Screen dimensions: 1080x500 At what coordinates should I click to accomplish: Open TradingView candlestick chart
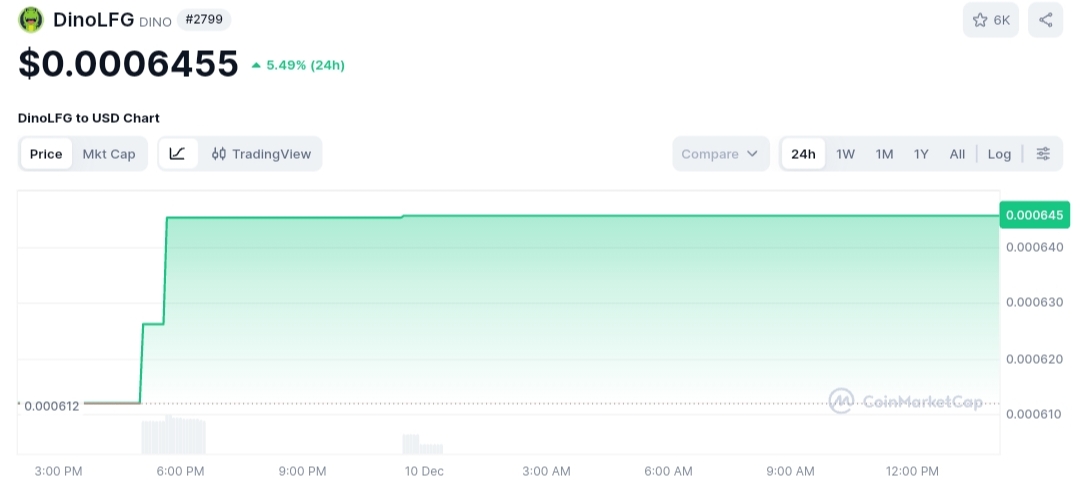pos(261,154)
